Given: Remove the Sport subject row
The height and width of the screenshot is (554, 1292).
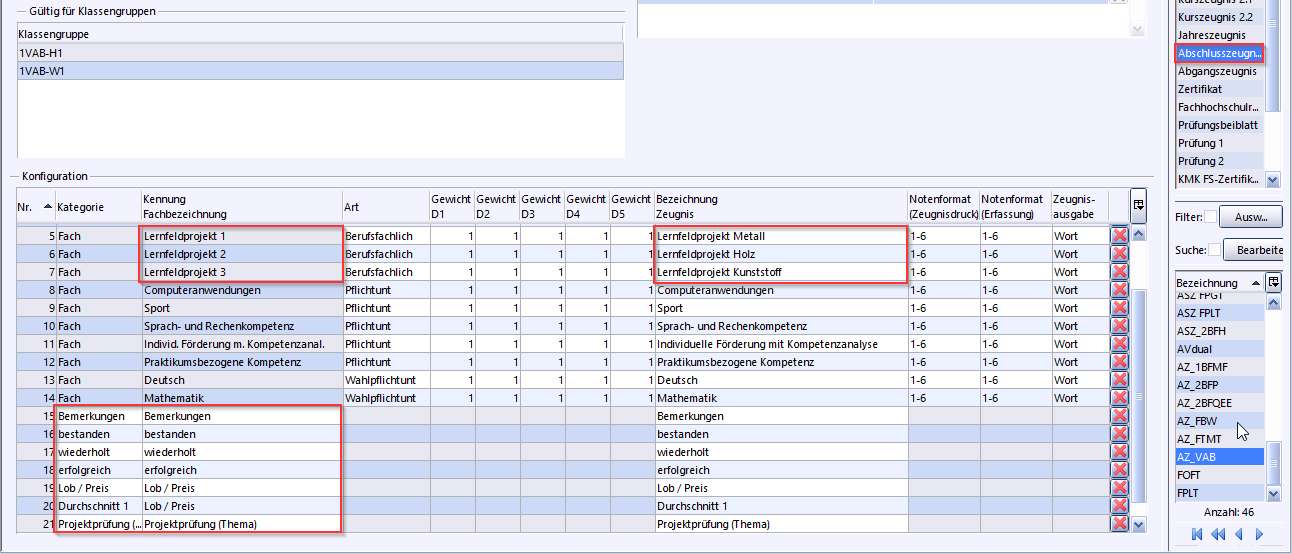Looking at the screenshot, I should (x=1119, y=308).
